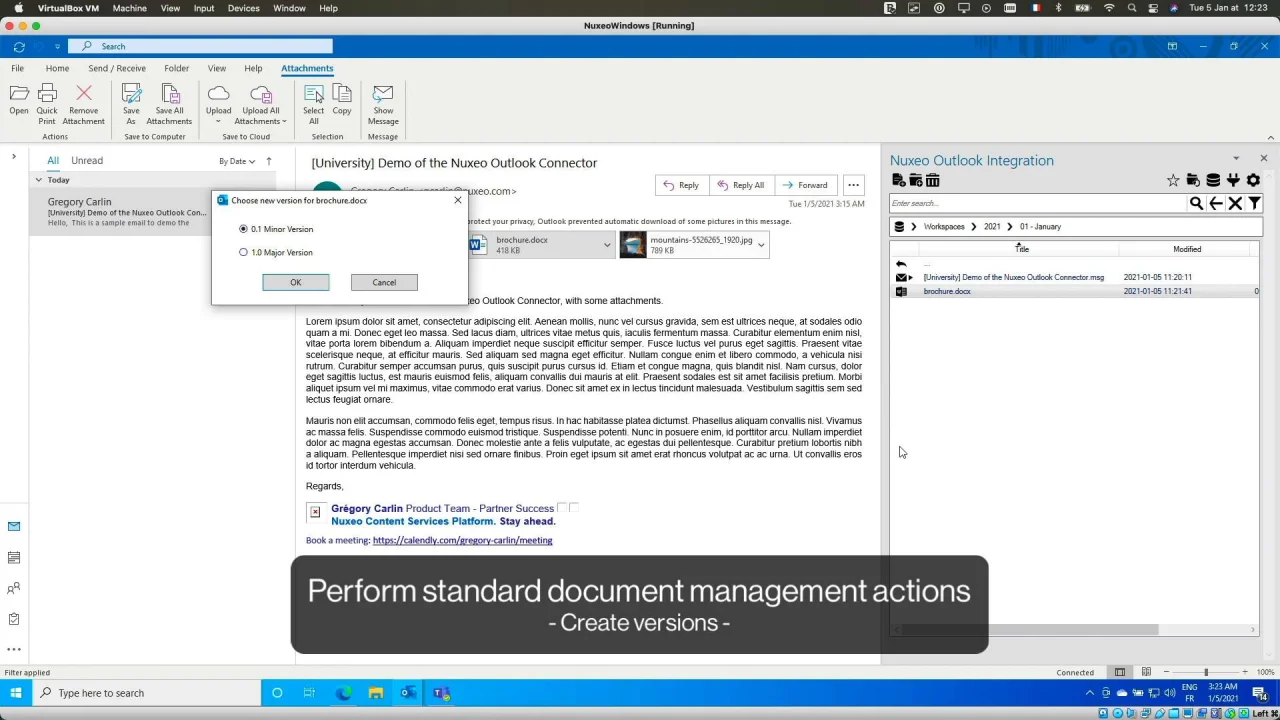Expand the folder pane chevron
Viewport: 1280px width, 720px height.
[x=14, y=156]
